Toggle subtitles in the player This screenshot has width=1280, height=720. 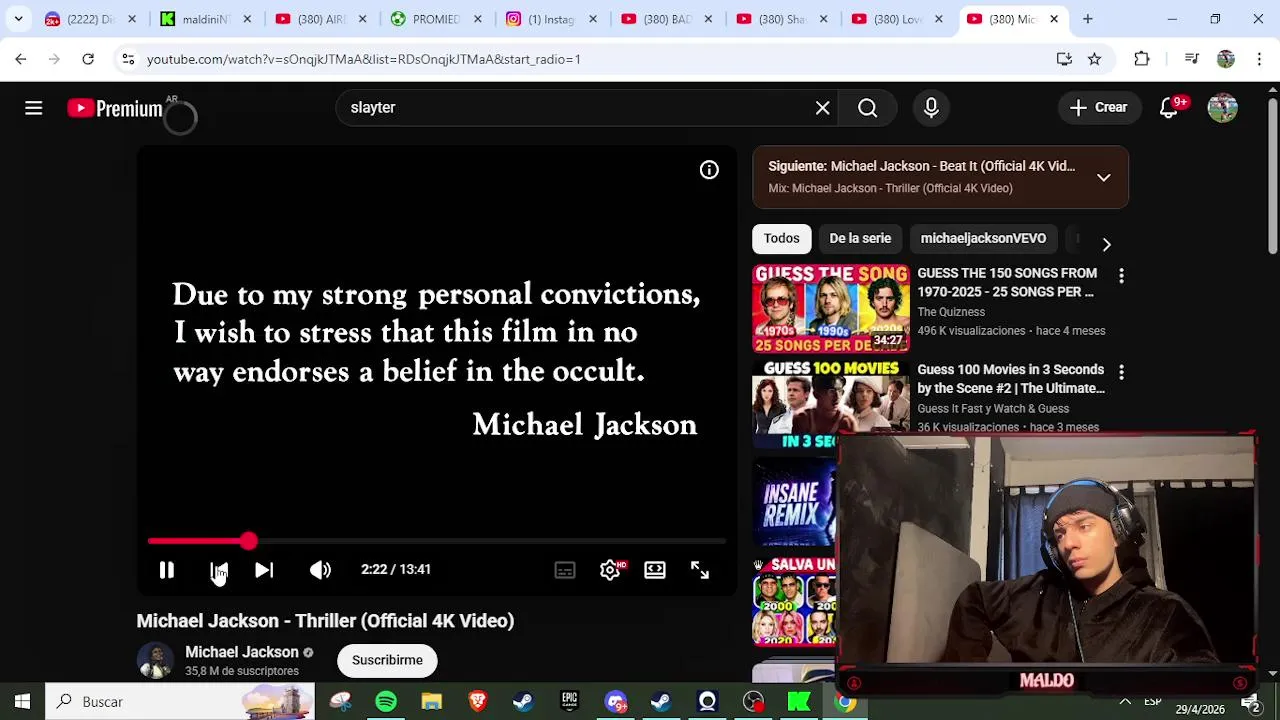click(x=565, y=569)
